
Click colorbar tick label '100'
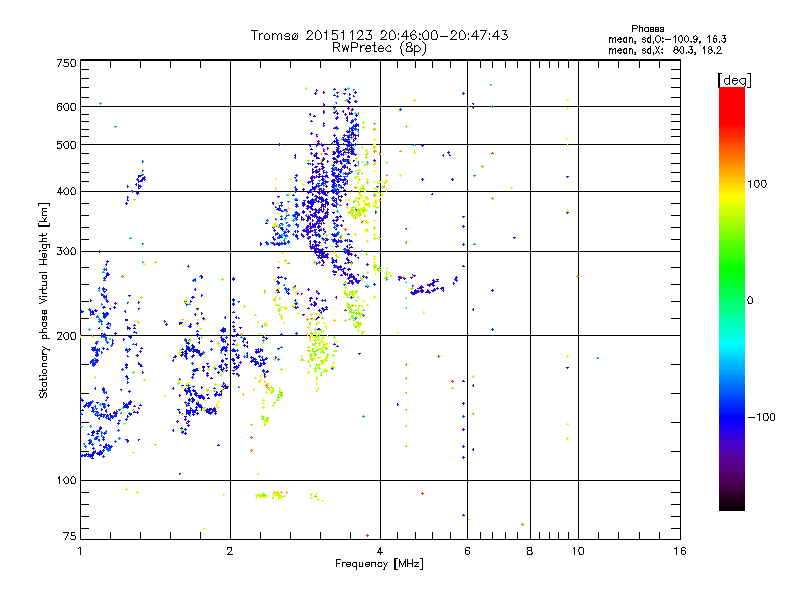[x=757, y=184]
